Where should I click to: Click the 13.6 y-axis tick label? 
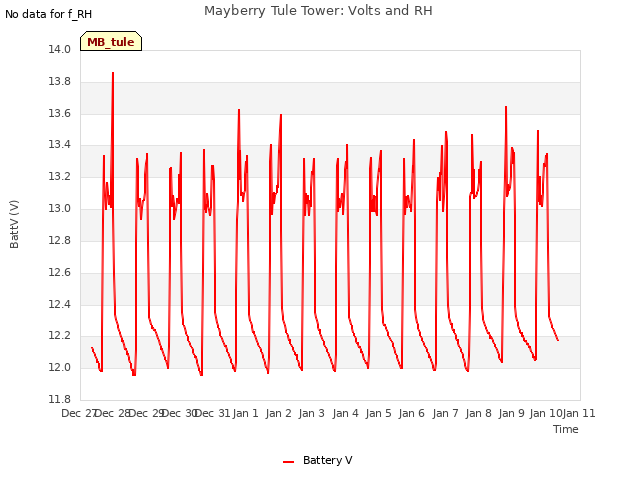59,113
